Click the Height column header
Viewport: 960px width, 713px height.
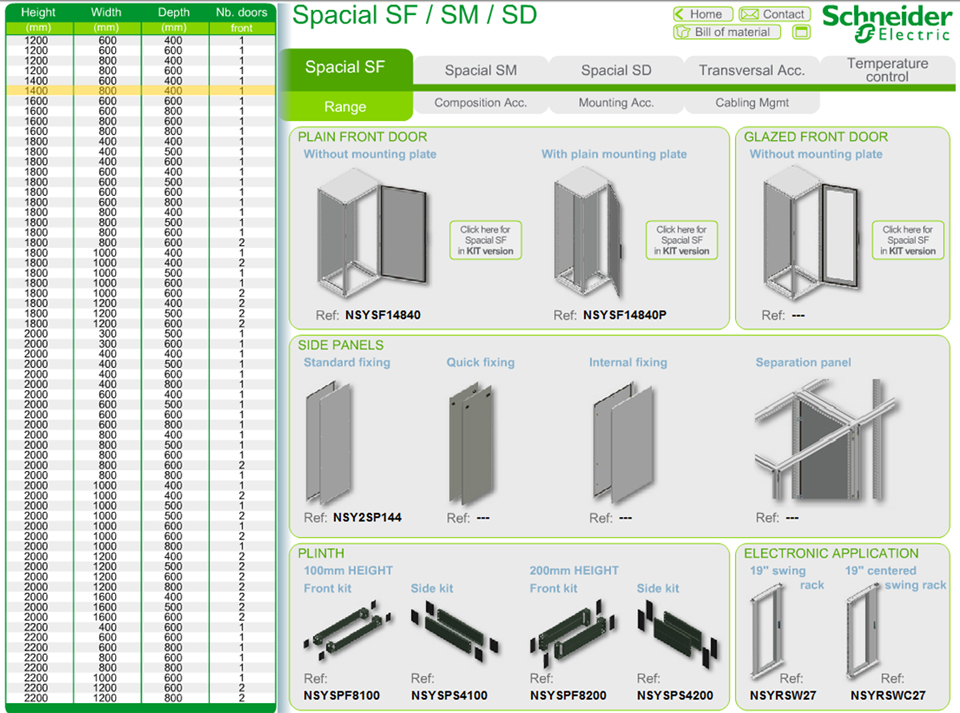39,12
